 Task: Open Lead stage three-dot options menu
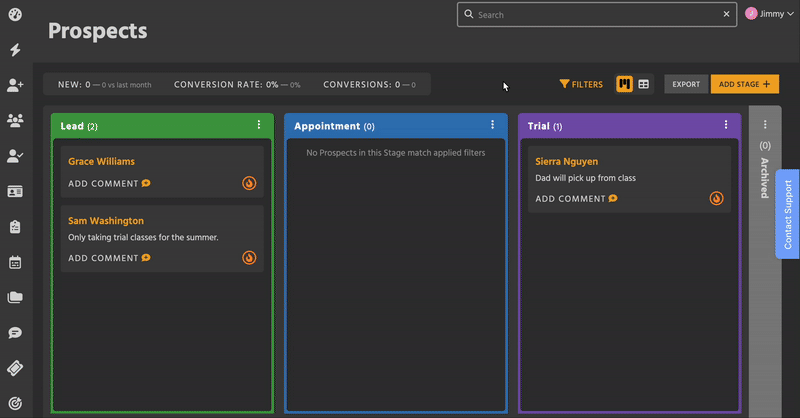pos(259,125)
